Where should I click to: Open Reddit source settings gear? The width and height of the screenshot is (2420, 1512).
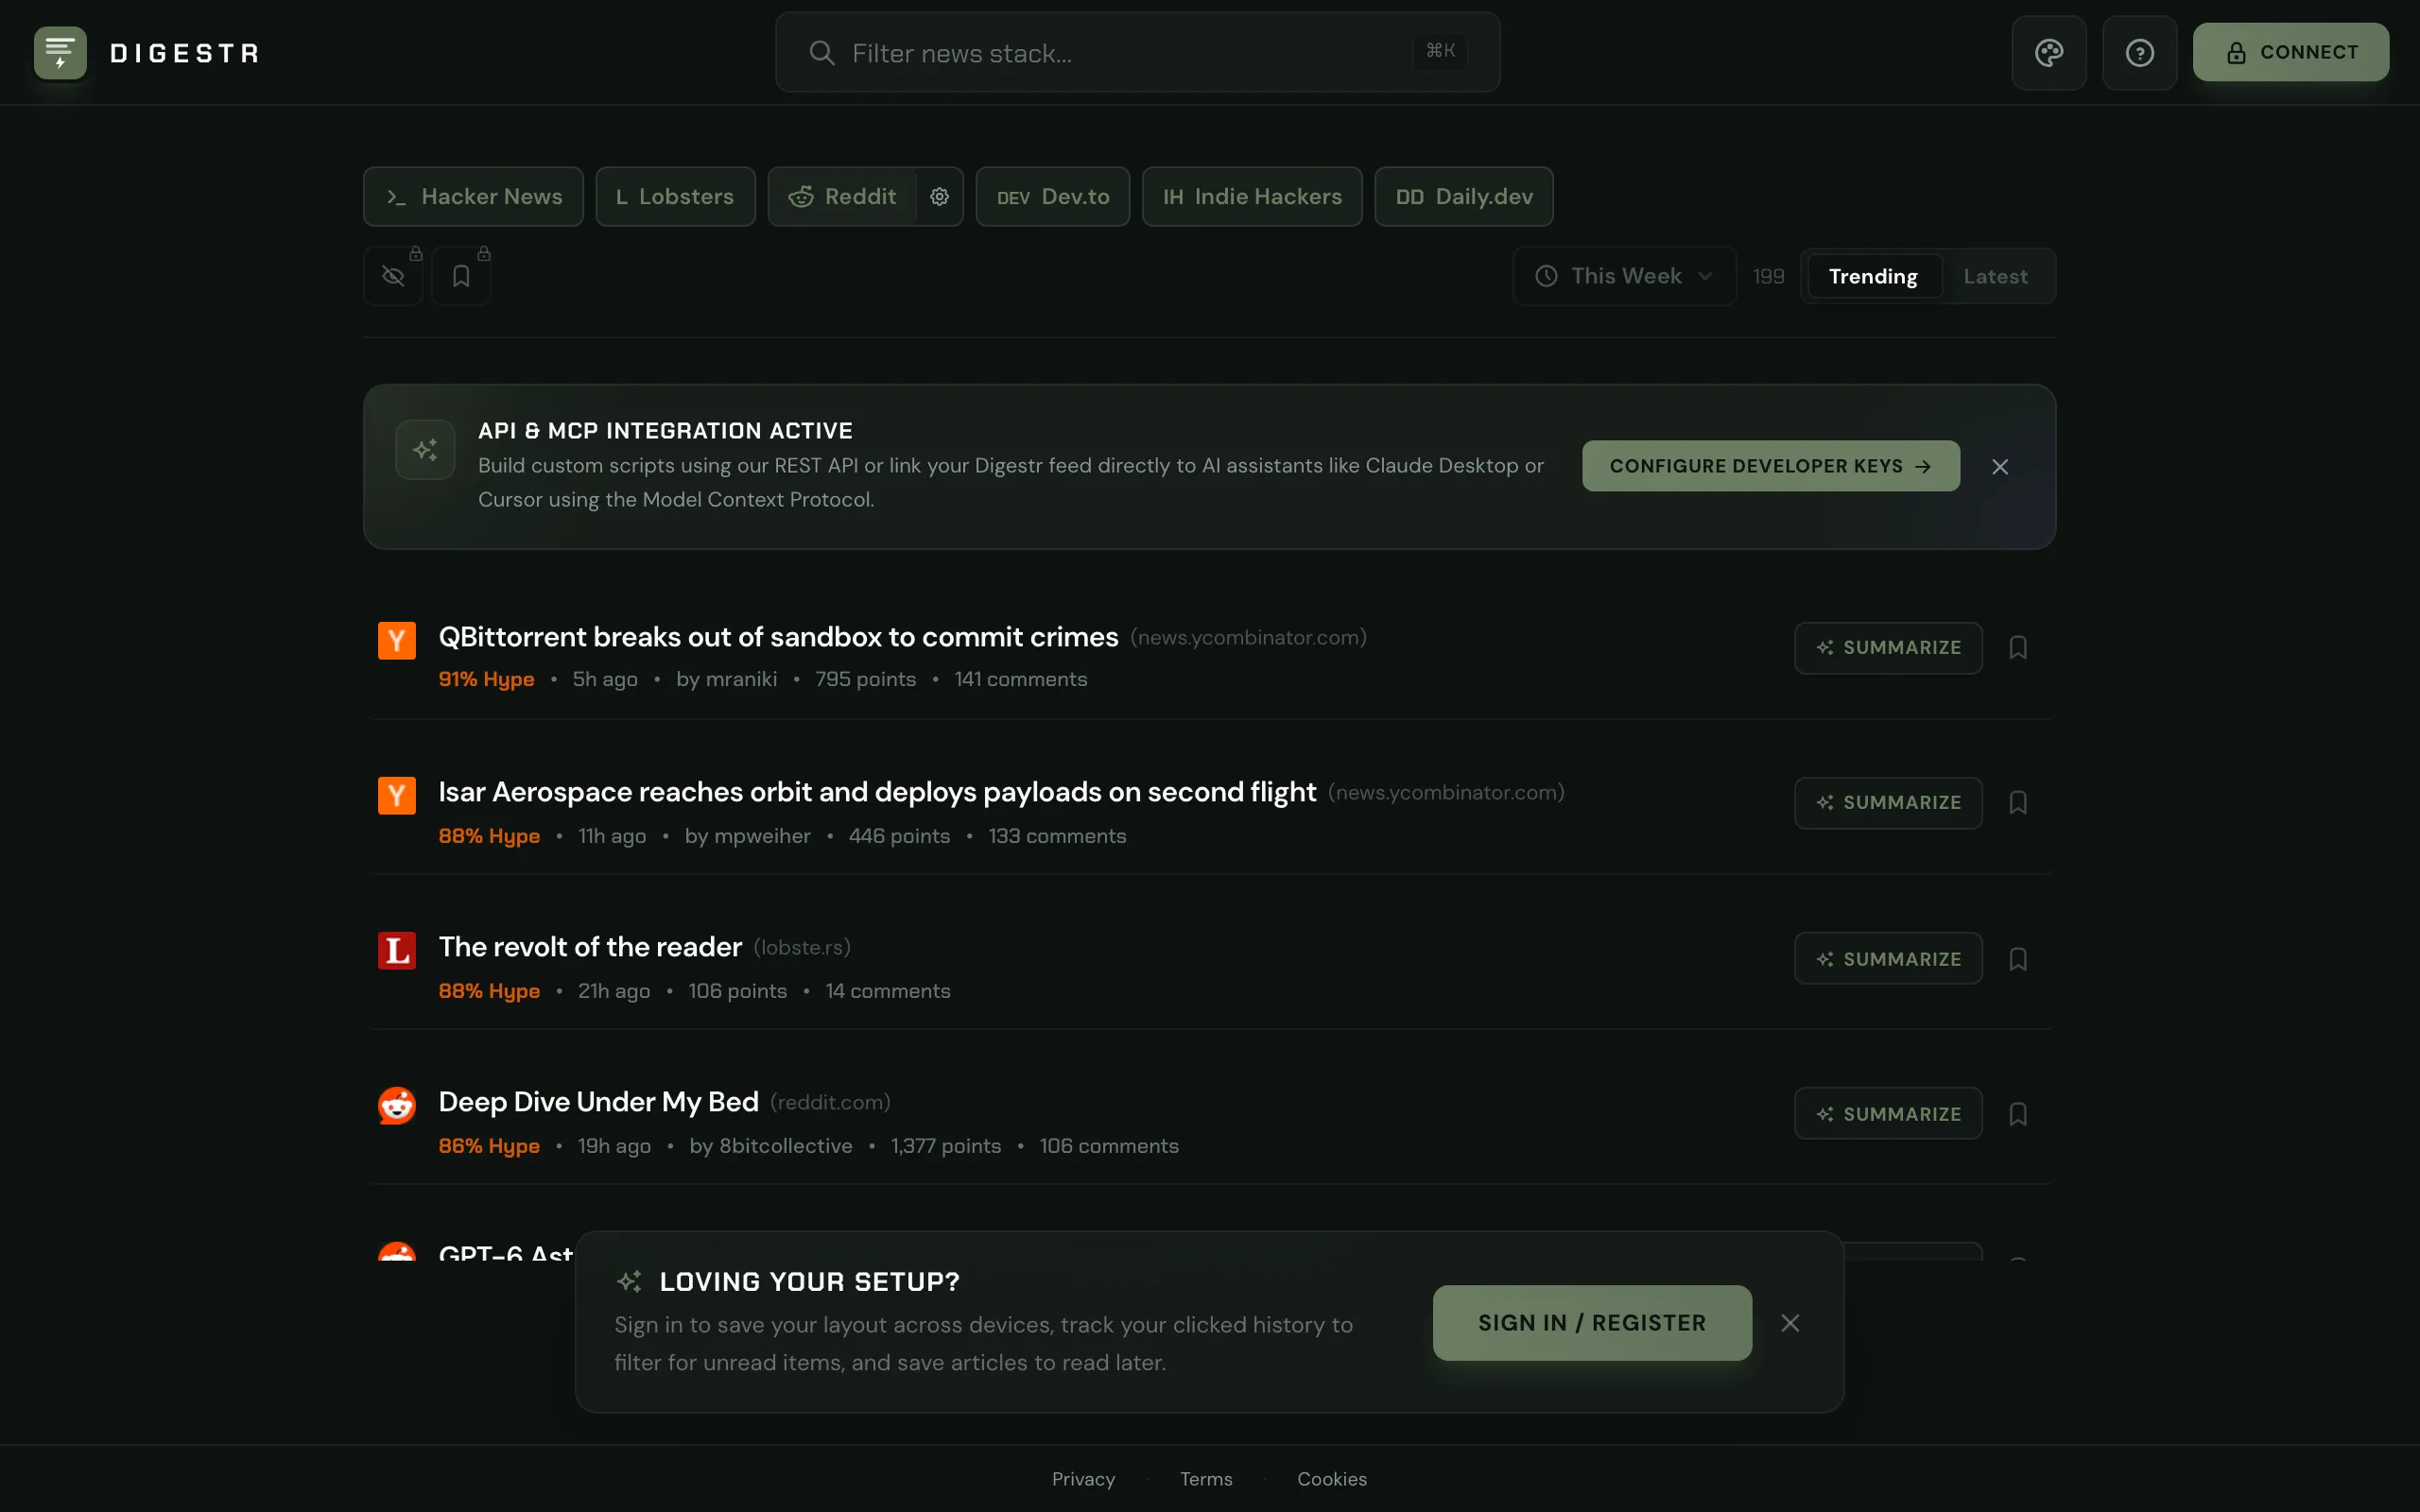pos(939,197)
